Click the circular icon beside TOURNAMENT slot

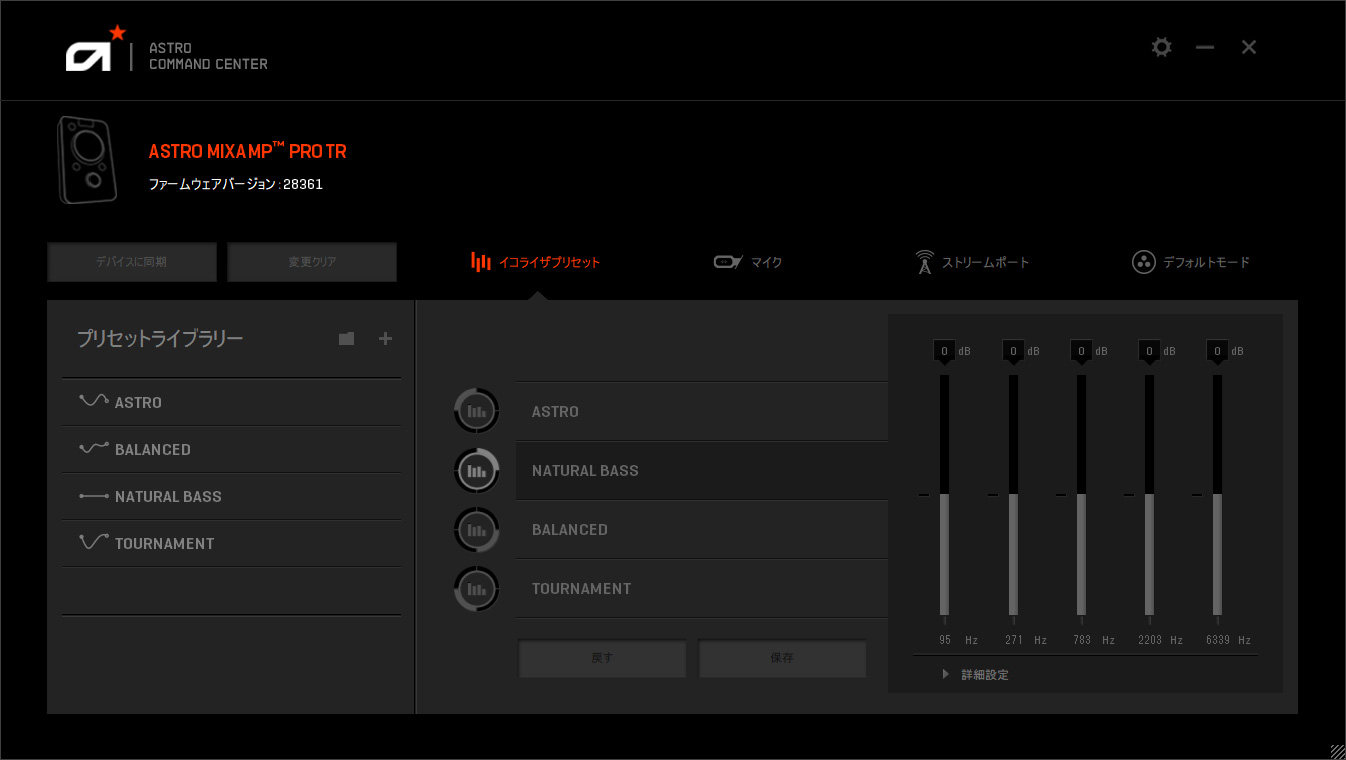click(476, 589)
